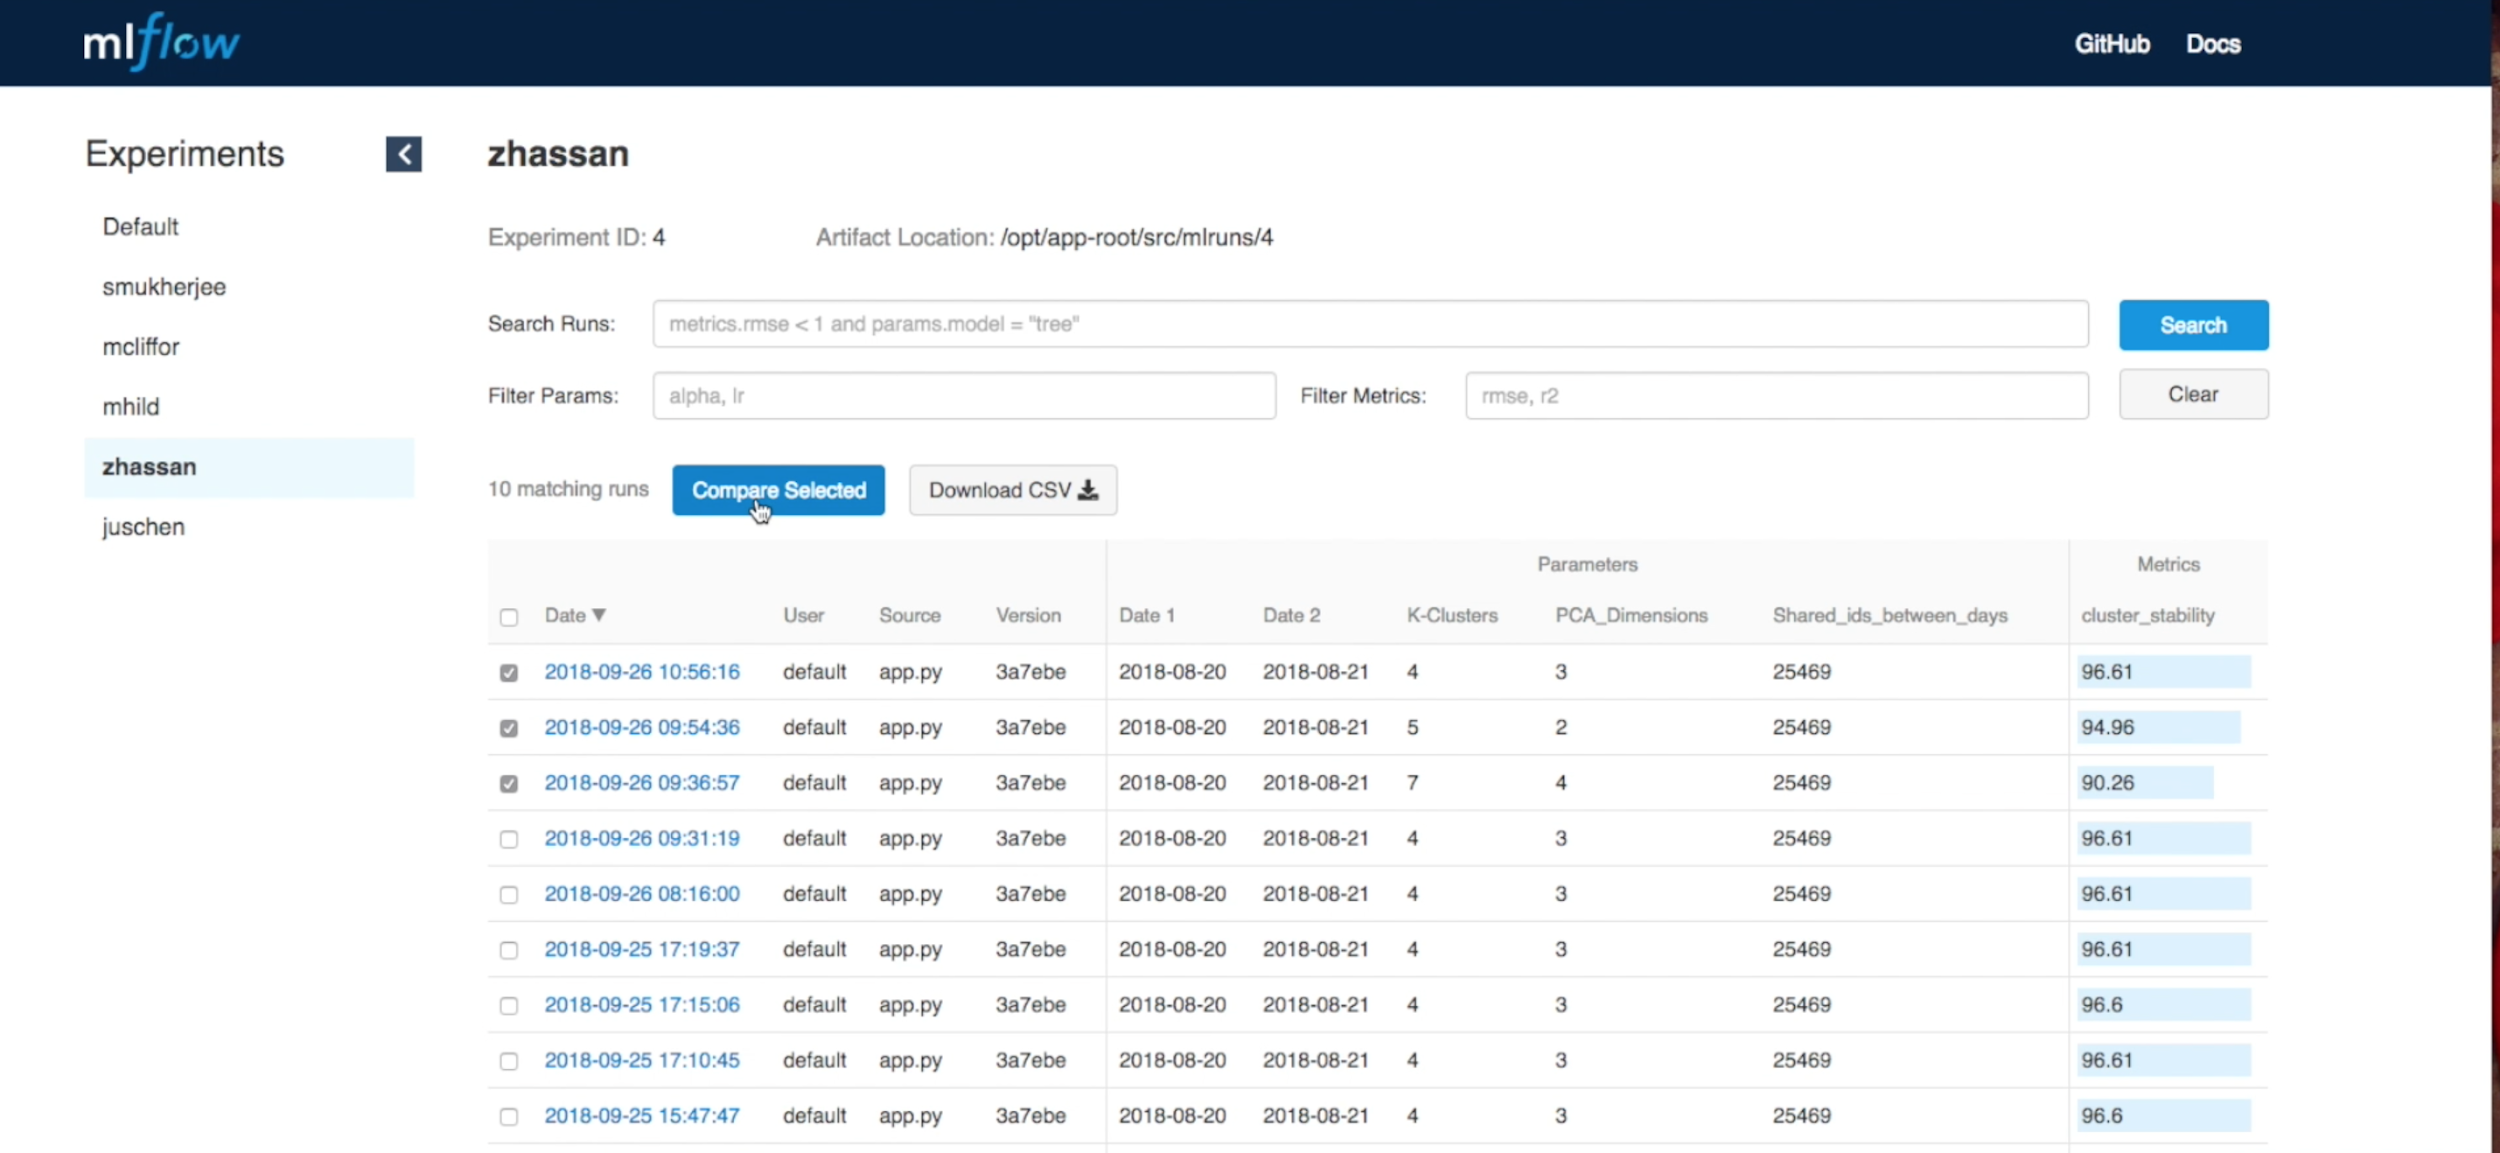Uncheck the 10:56:16 run checkbox
Image resolution: width=2500 pixels, height=1153 pixels.
pyautogui.click(x=509, y=673)
